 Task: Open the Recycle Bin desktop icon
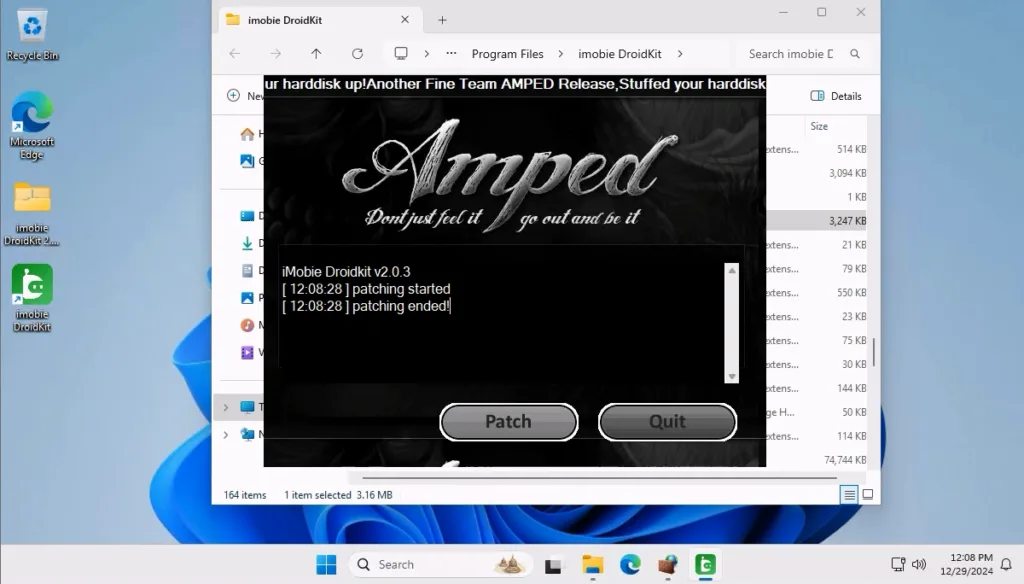pyautogui.click(x=32, y=35)
